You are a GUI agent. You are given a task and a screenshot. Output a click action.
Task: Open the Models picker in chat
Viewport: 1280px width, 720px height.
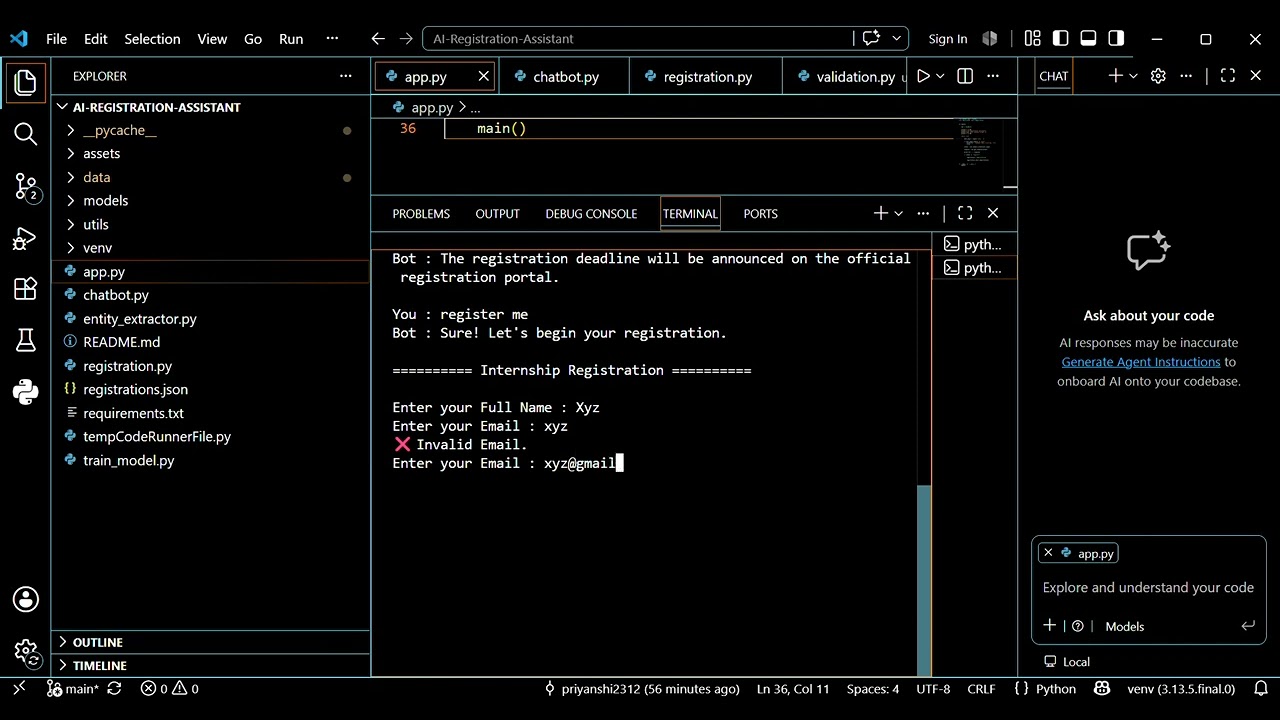(x=1124, y=626)
